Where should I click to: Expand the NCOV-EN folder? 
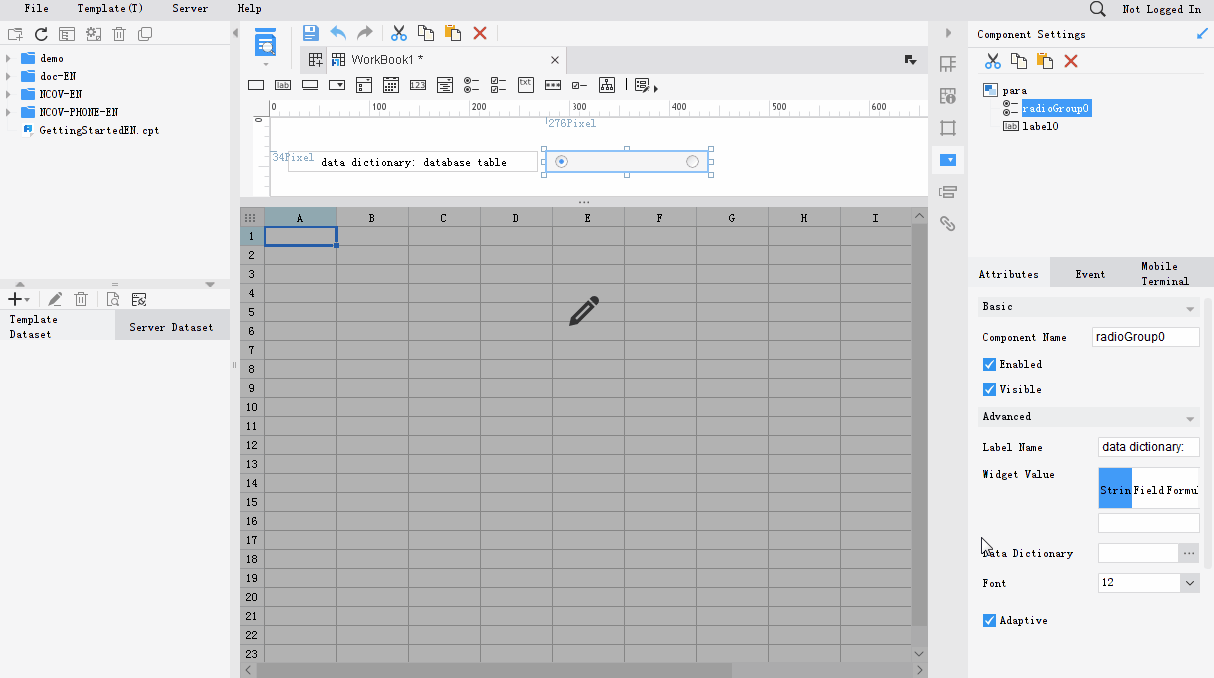point(8,94)
